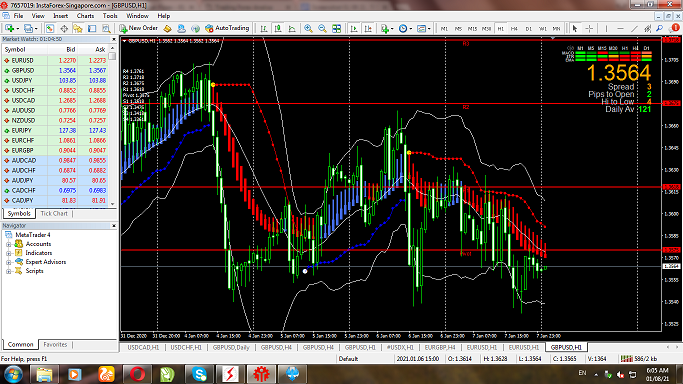Select the AUDCAD row in Market Watch

55,161
